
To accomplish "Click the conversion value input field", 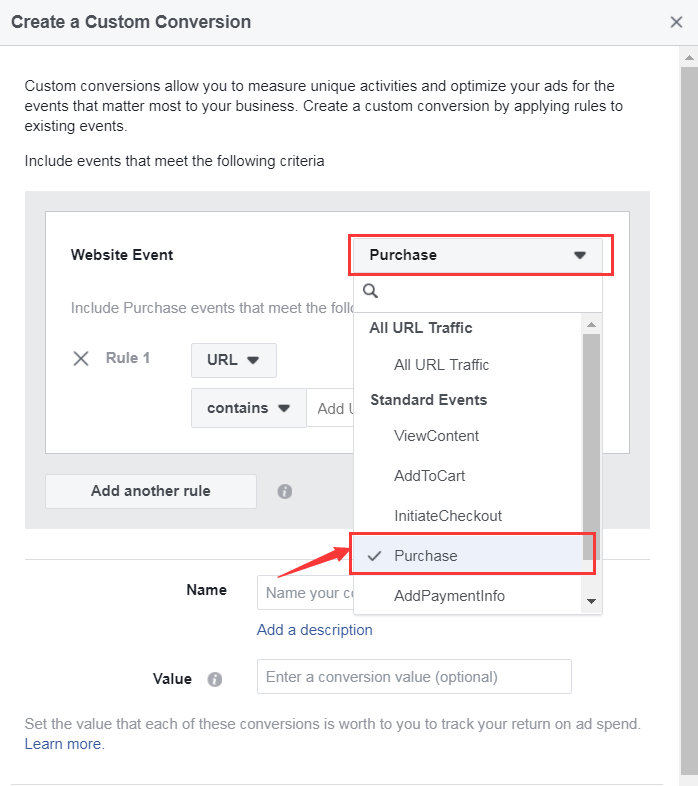I will click(414, 677).
